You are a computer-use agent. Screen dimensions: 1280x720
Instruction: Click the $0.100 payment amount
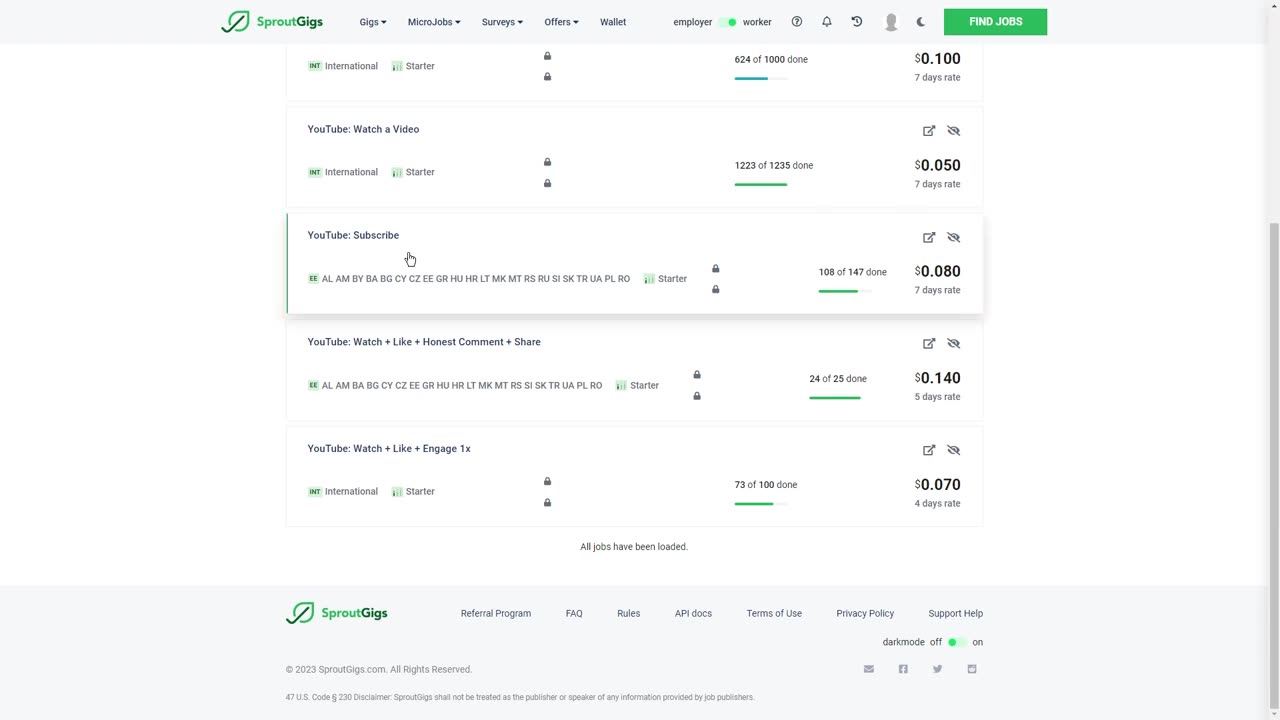(937, 59)
